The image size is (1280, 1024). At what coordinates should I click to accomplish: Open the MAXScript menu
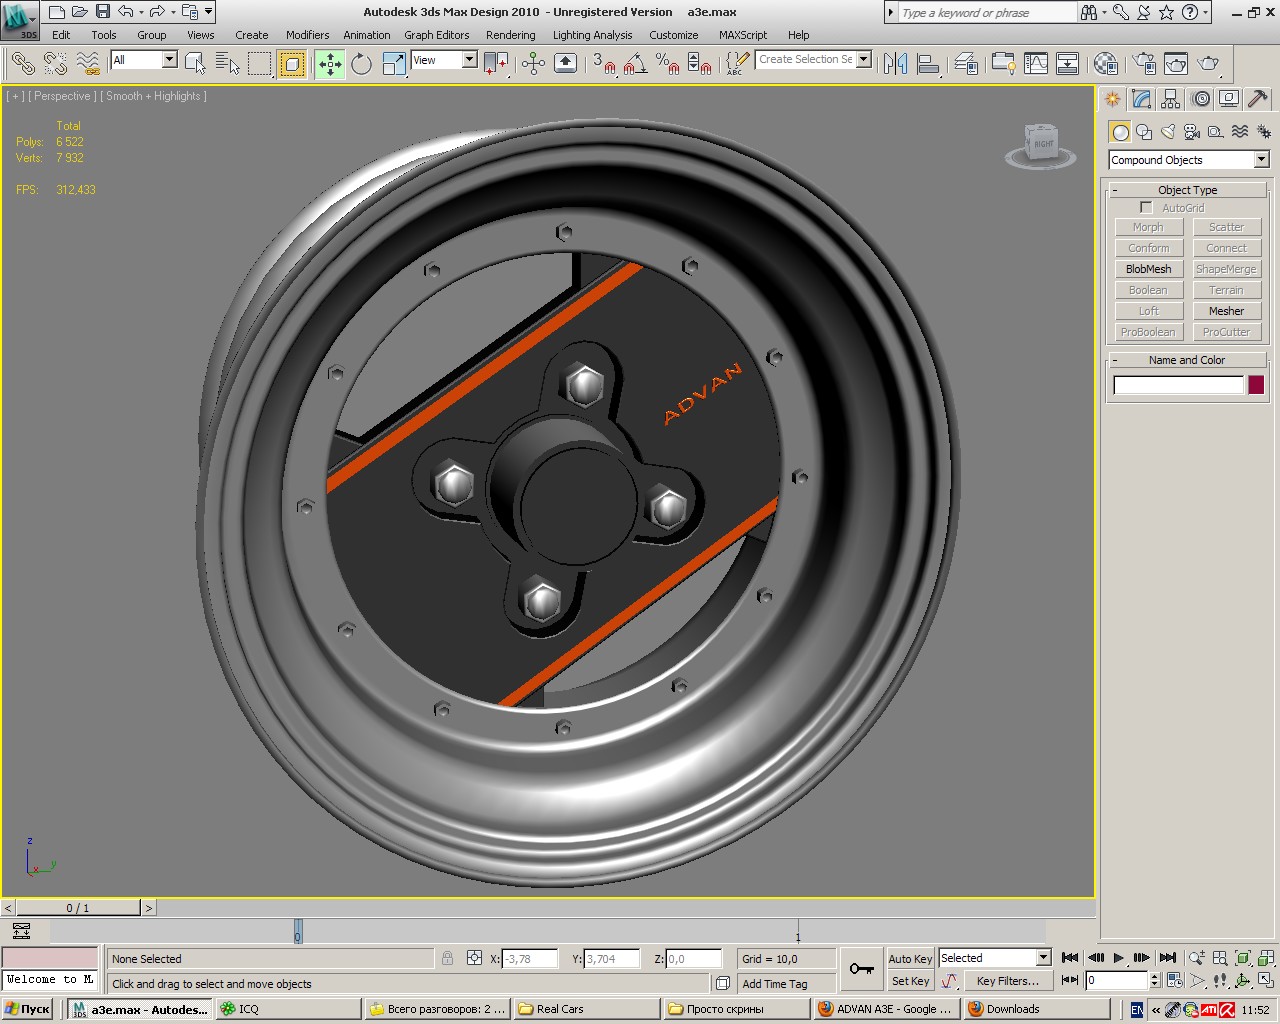coord(743,35)
